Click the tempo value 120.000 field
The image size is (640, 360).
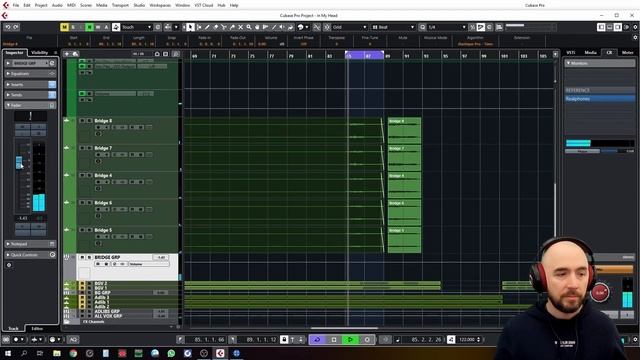pyautogui.click(x=467, y=340)
